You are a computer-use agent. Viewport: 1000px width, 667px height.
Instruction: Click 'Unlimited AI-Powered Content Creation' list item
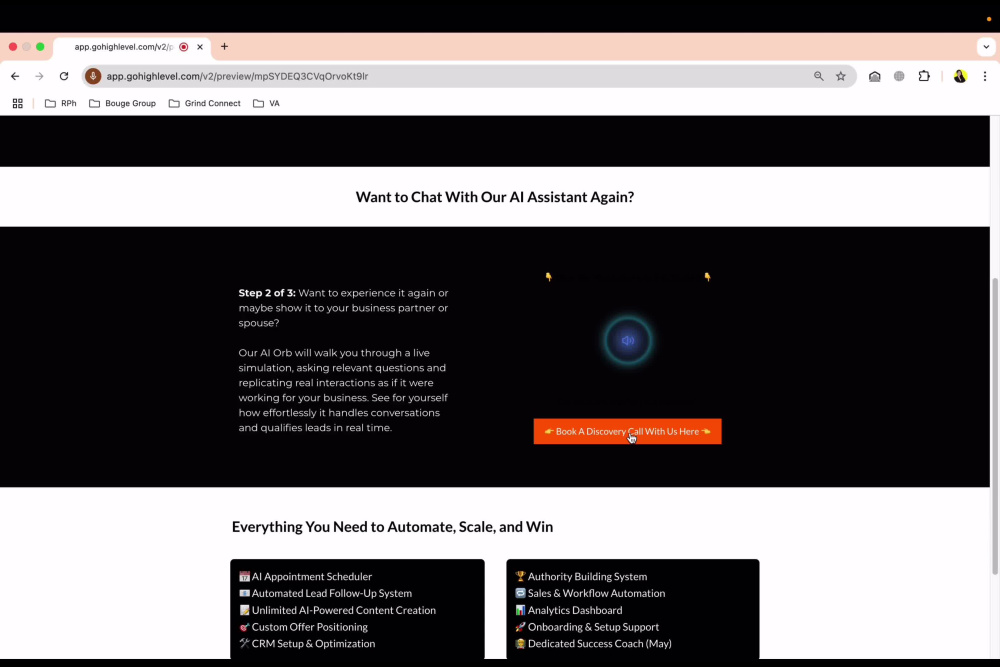(x=337, y=610)
